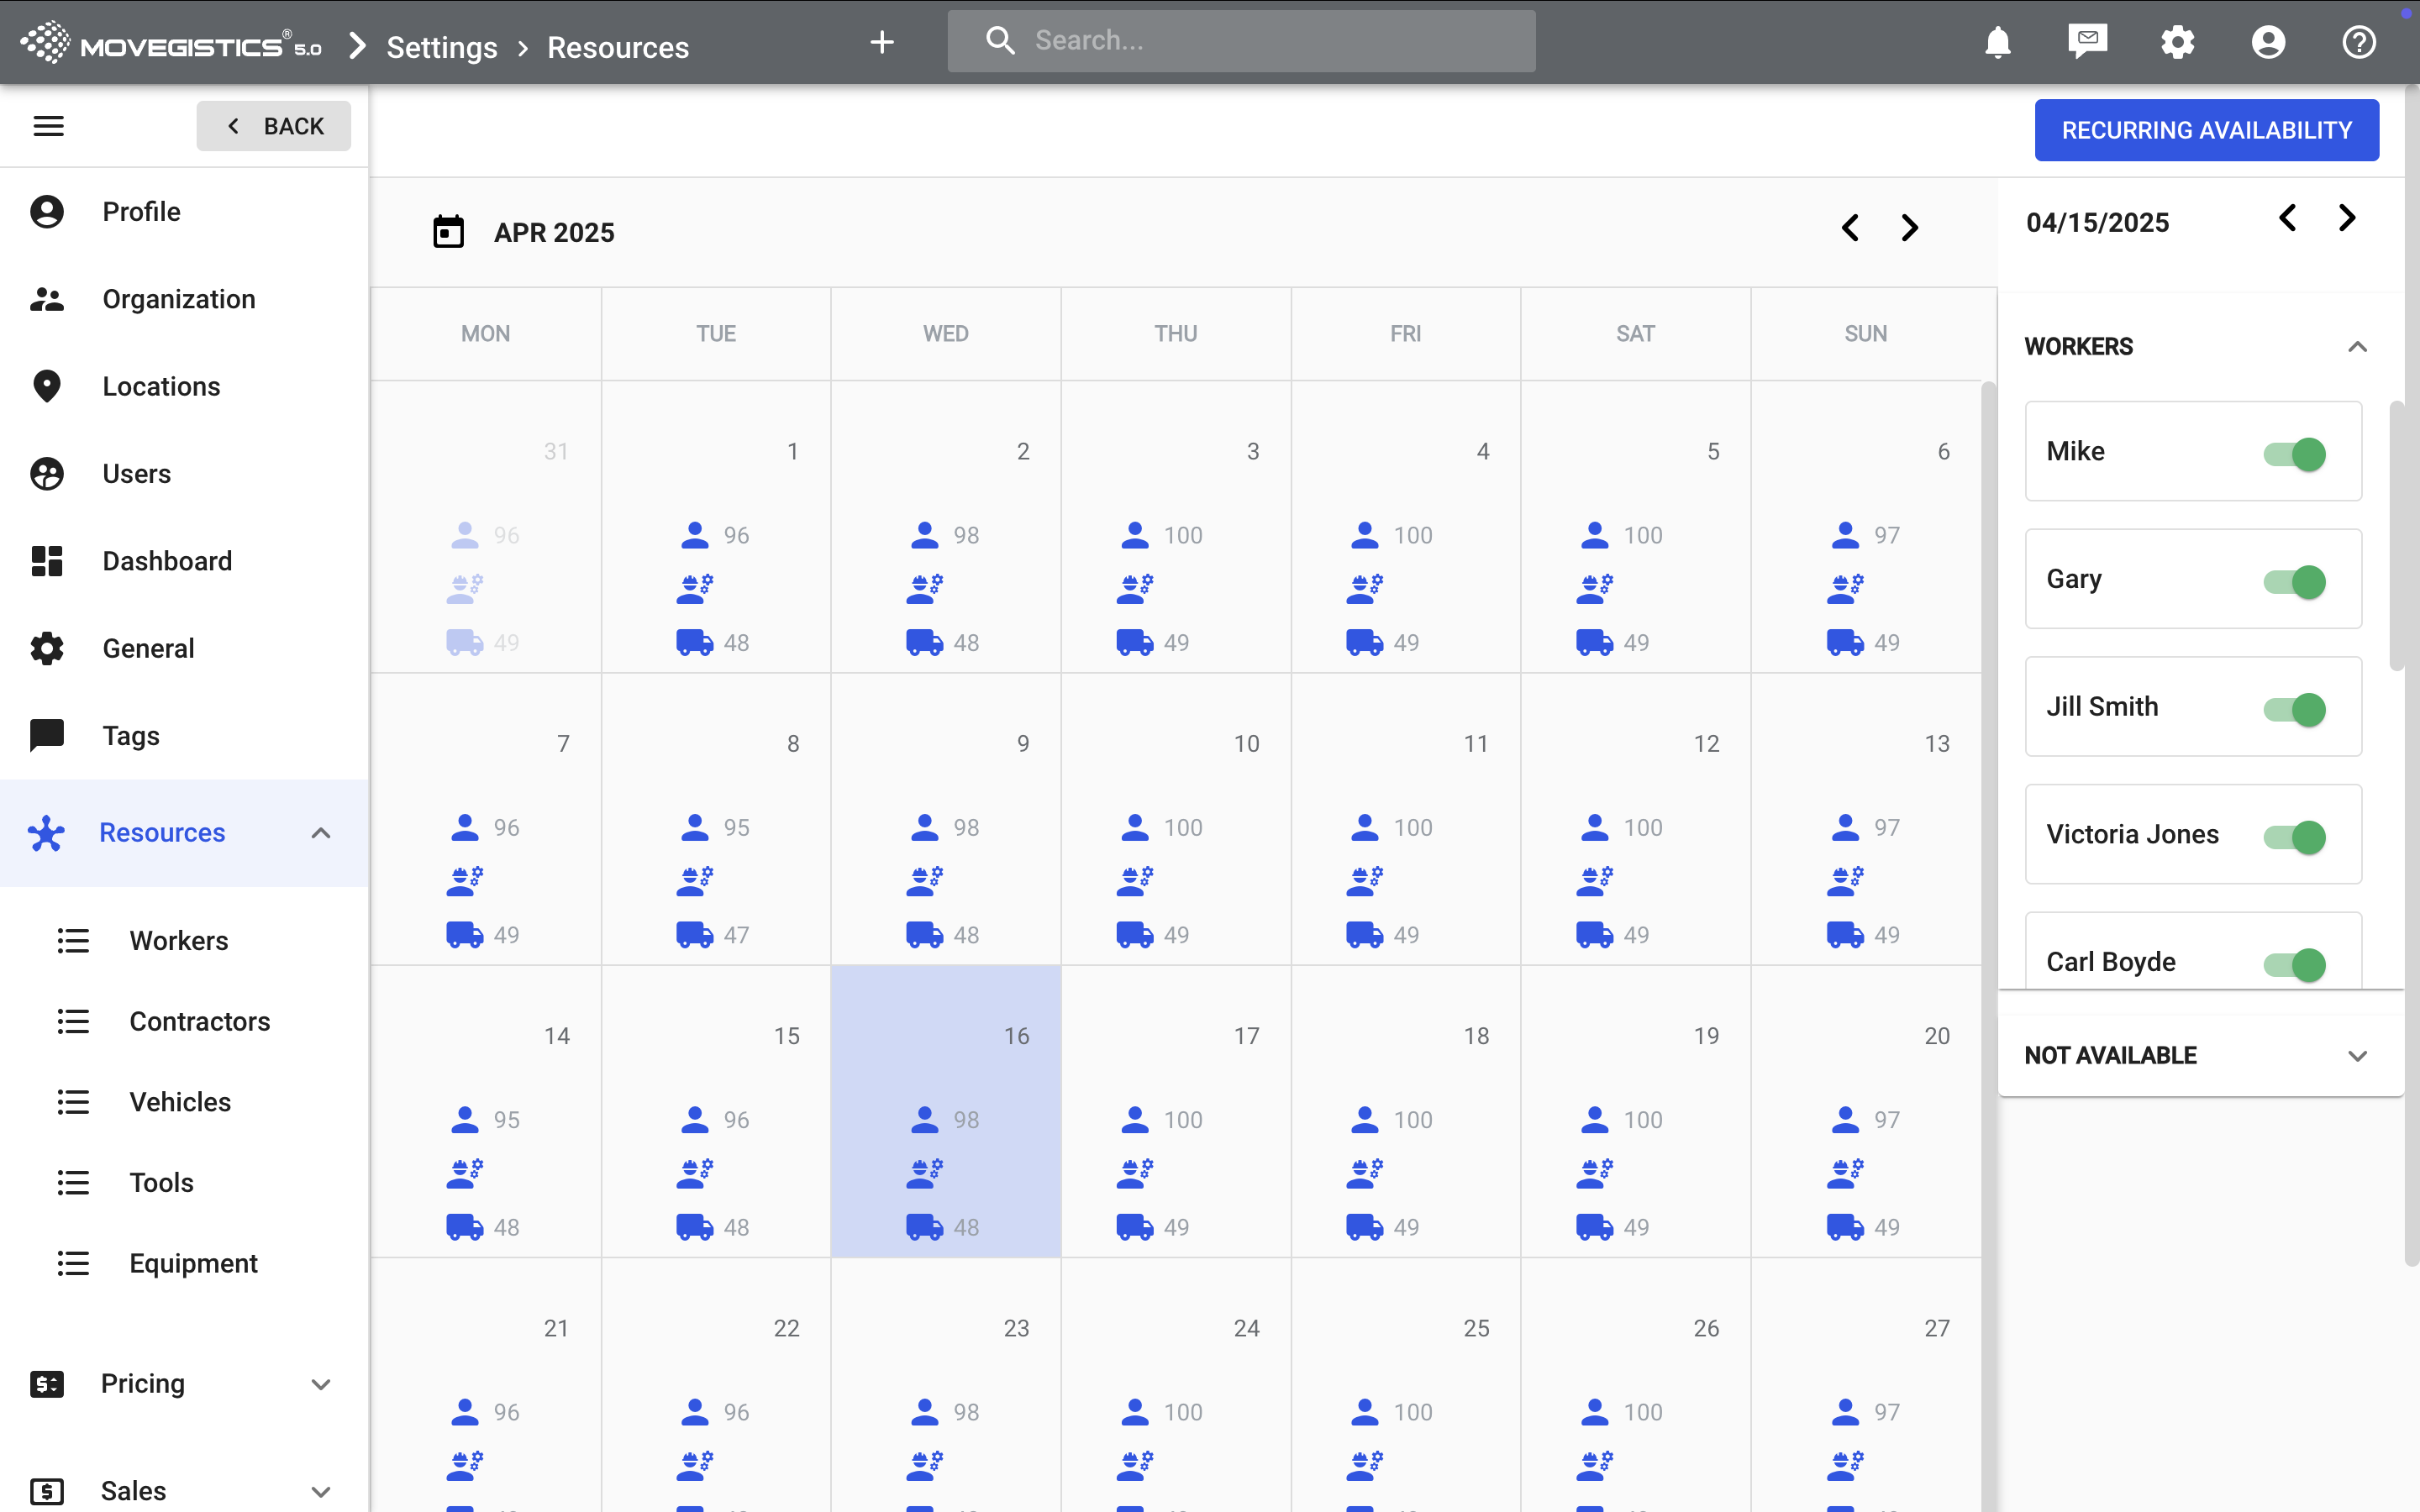Click the RECURRING AVAILABILITY button
This screenshot has width=2420, height=1512.
pyautogui.click(x=2206, y=130)
